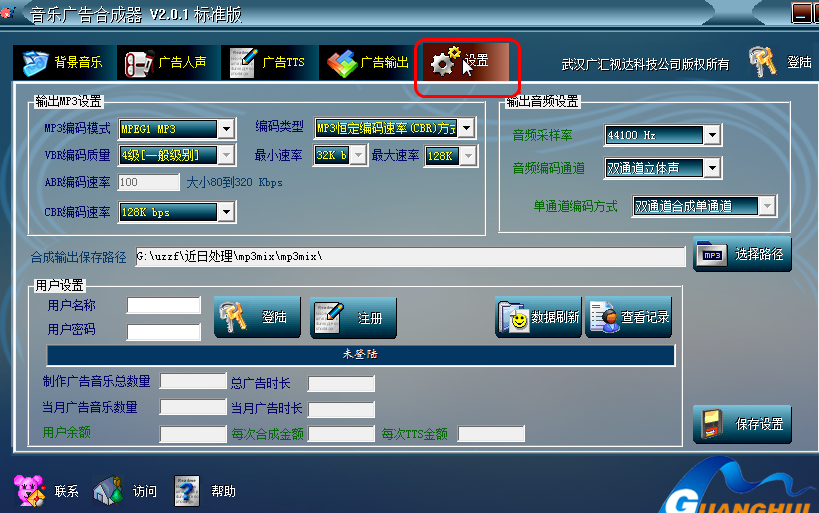This screenshot has width=819, height=513.
Task: Click the 用户余额 field
Action: [193, 434]
